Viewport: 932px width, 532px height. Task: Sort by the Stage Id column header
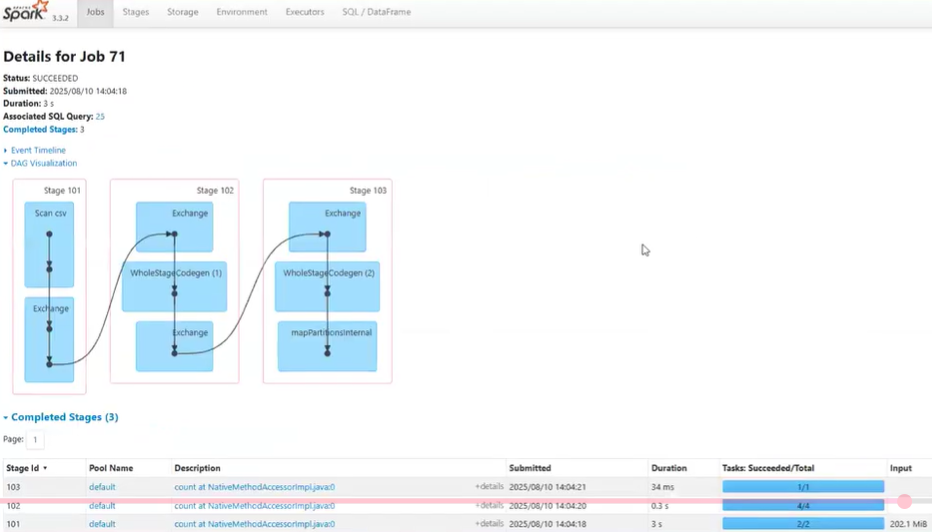(27, 468)
